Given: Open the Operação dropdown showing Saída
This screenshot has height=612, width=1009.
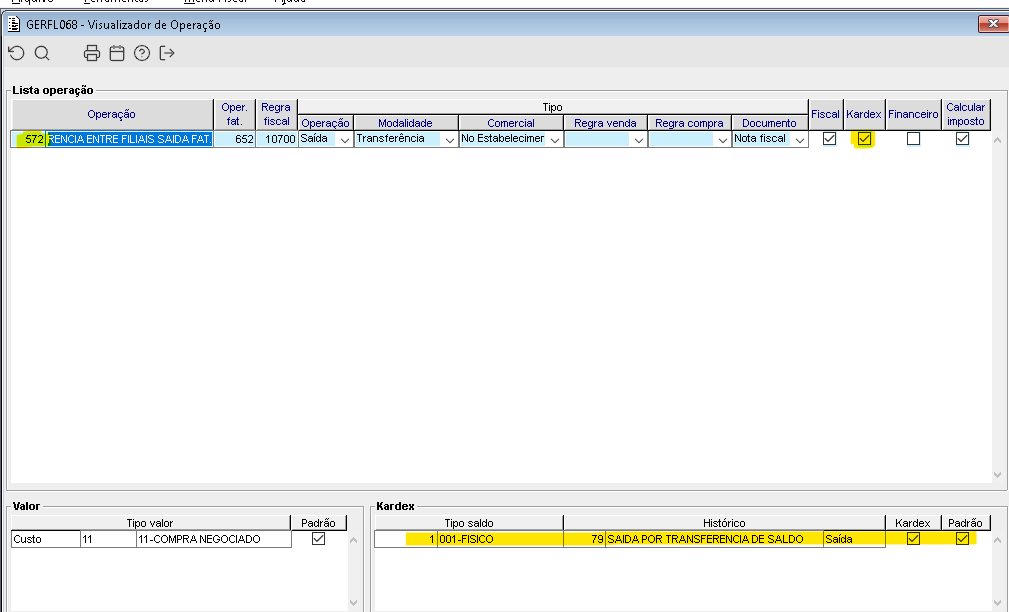Looking at the screenshot, I should 345,140.
